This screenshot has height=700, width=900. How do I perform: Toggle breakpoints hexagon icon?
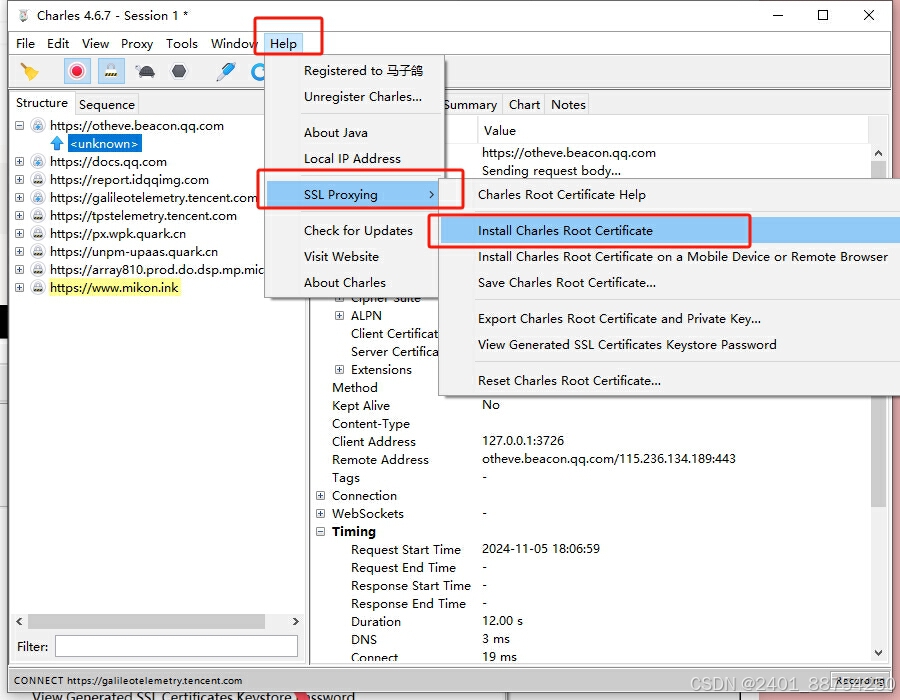179,72
